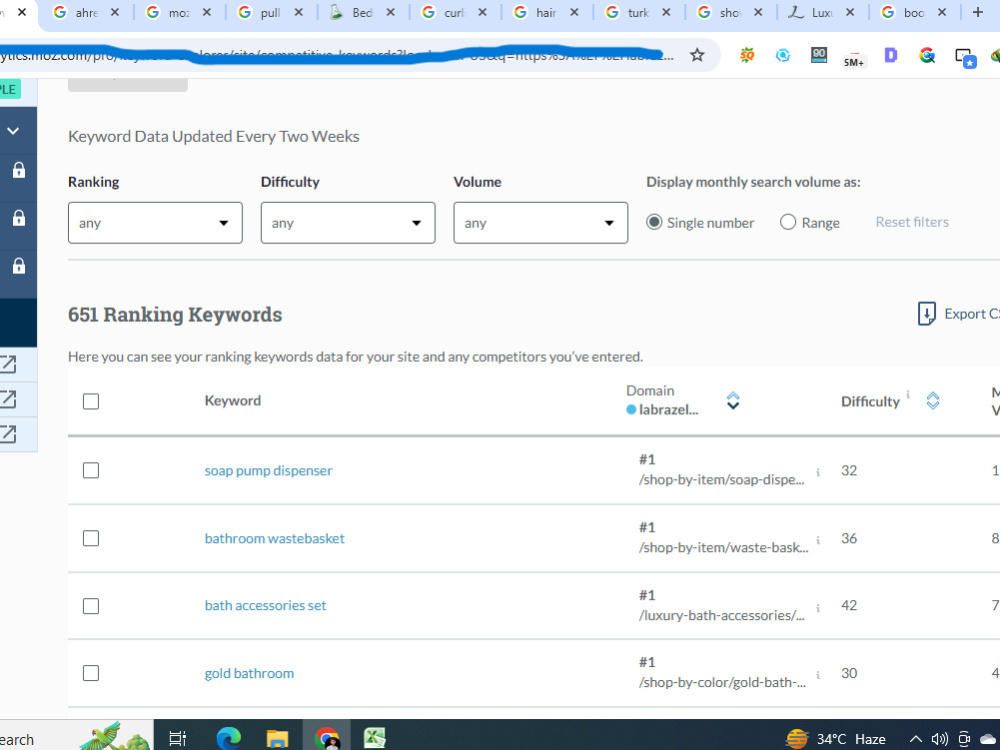
Task: Open the Difficulty filter dropdown
Action: (x=348, y=223)
